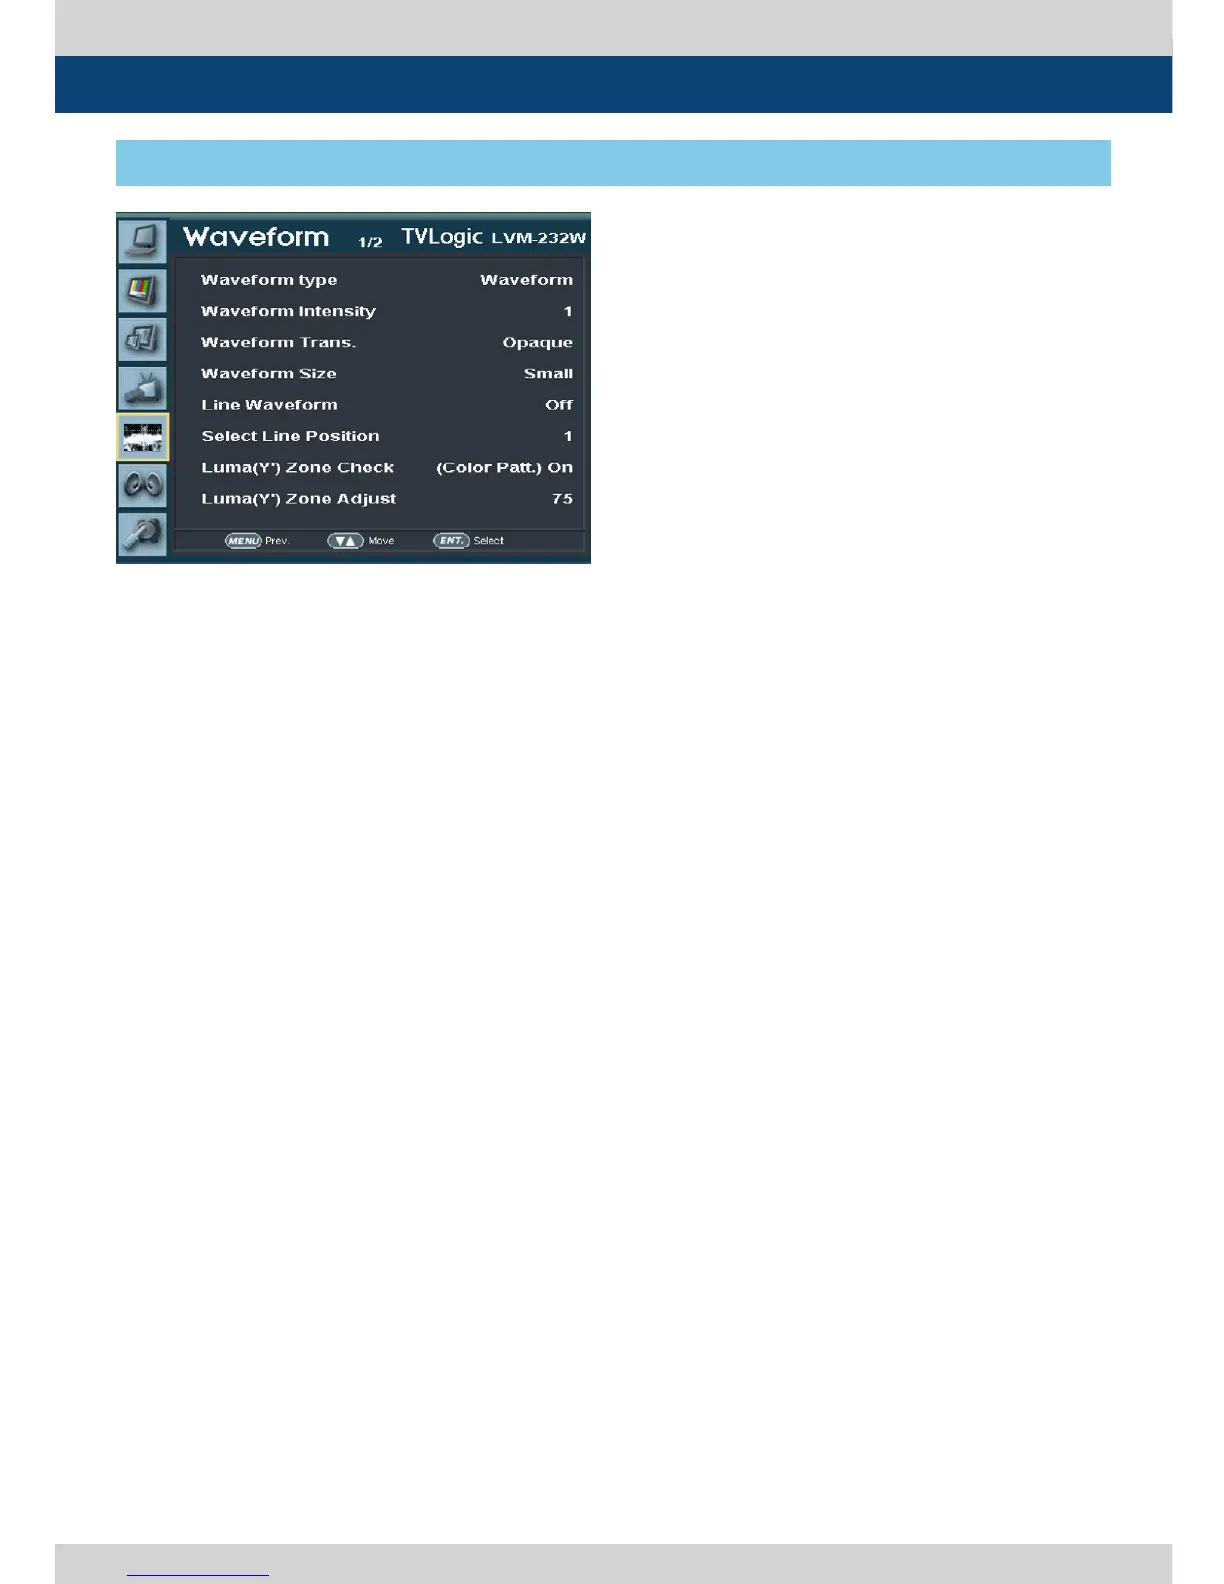Image resolution: width=1224 pixels, height=1584 pixels.
Task: Click the MENU button icon in footer
Action: [243, 540]
